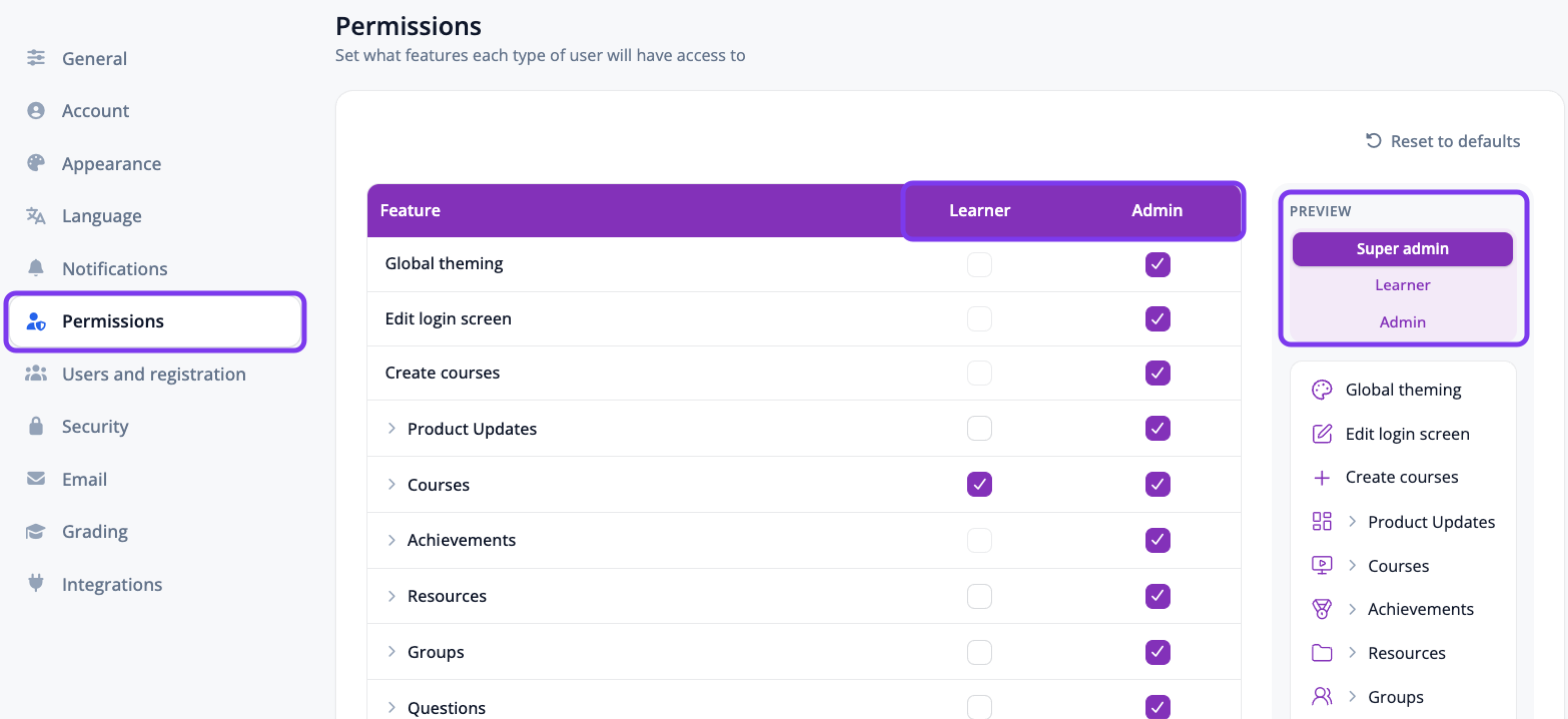Switch to Language settings

[101, 216]
